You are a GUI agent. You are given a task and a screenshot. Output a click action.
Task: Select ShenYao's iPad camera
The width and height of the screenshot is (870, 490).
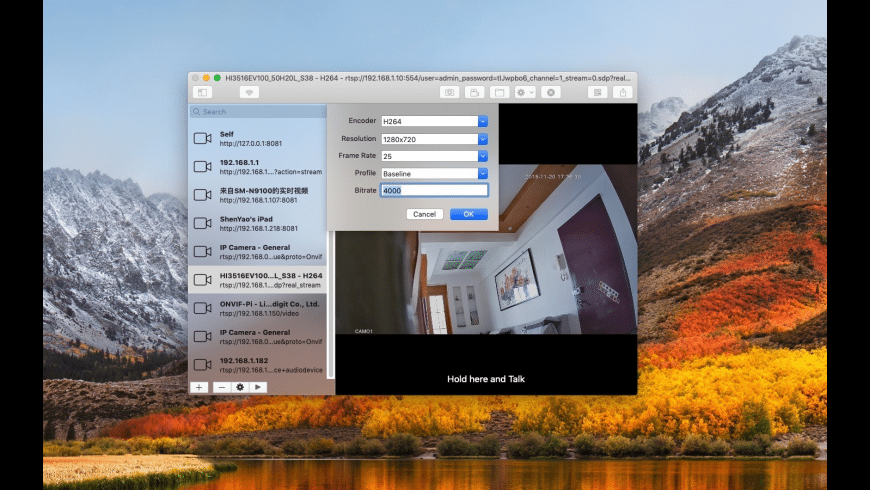tap(257, 223)
